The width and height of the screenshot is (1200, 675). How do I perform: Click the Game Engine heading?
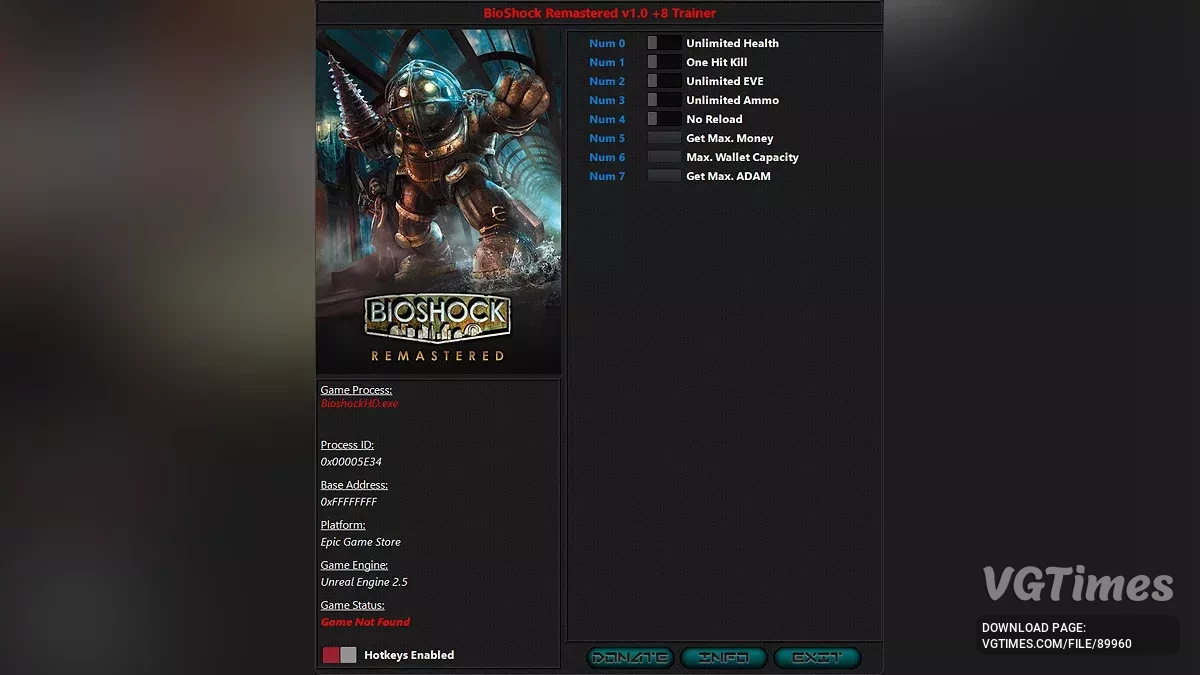point(354,565)
